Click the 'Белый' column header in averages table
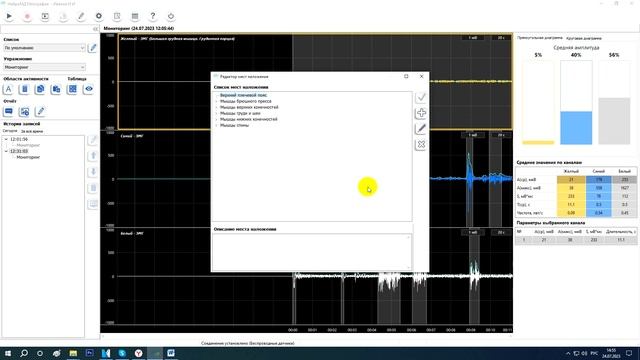The image size is (640, 360). [x=624, y=171]
